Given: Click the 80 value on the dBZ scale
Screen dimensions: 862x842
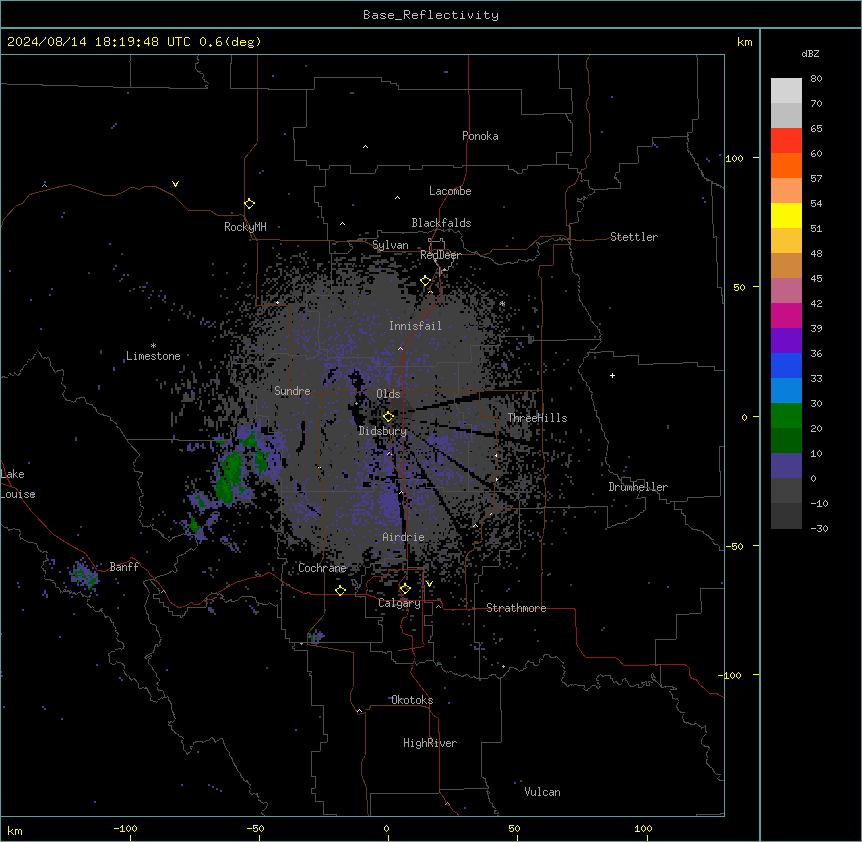Looking at the screenshot, I should (816, 79).
